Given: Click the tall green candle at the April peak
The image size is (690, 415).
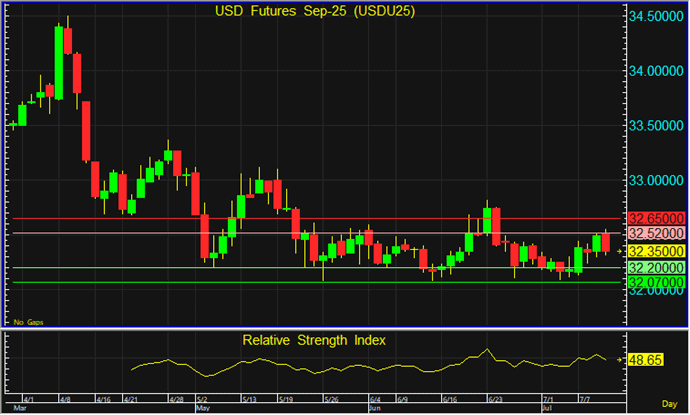Looking at the screenshot, I should (60, 62).
